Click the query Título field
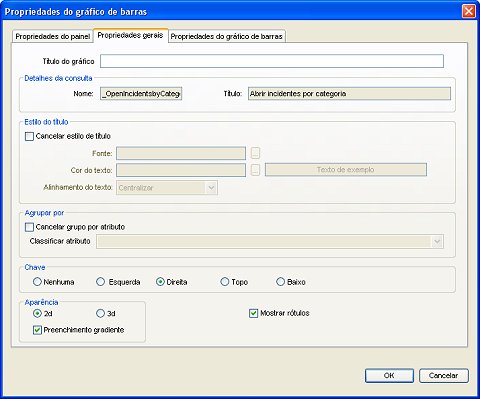This screenshot has height=399, width=480. pos(349,94)
